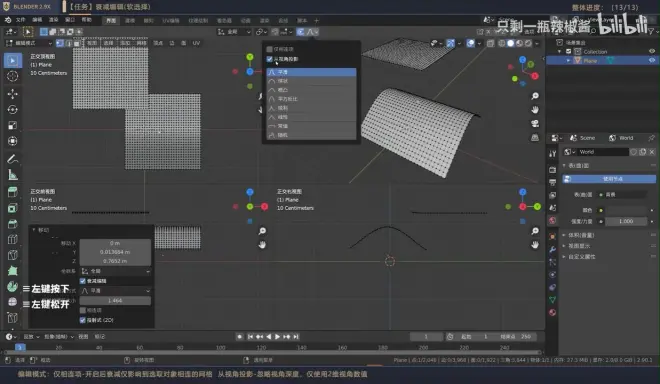The image size is (660, 384).
Task: Choose 随机 falloff from list
Action: 311,135
